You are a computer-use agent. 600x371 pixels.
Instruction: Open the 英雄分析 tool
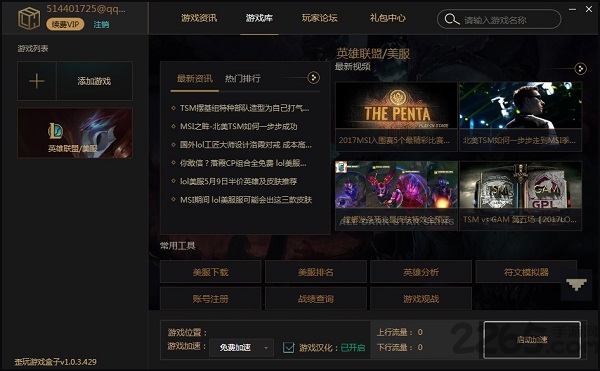(421, 272)
